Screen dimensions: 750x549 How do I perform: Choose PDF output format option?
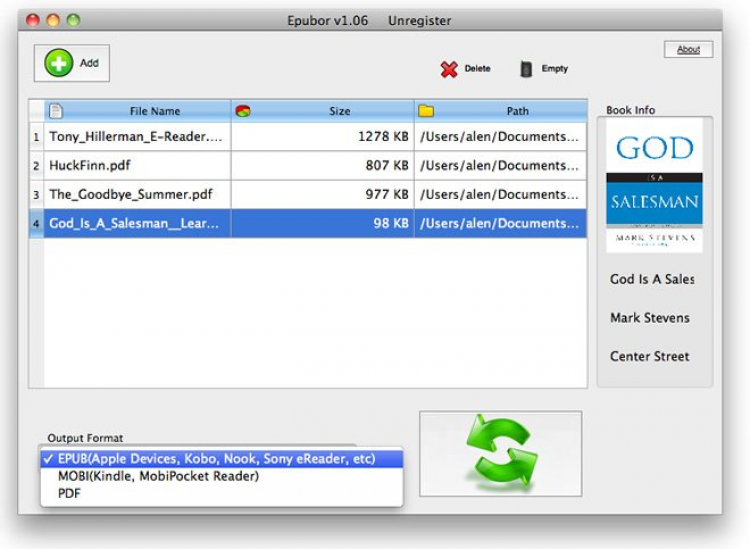pos(221,494)
